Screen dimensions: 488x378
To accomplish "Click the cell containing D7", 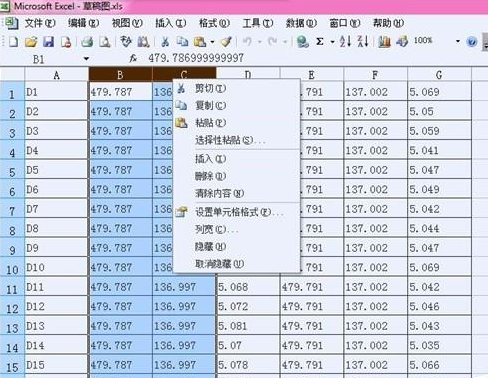I will pos(56,209).
